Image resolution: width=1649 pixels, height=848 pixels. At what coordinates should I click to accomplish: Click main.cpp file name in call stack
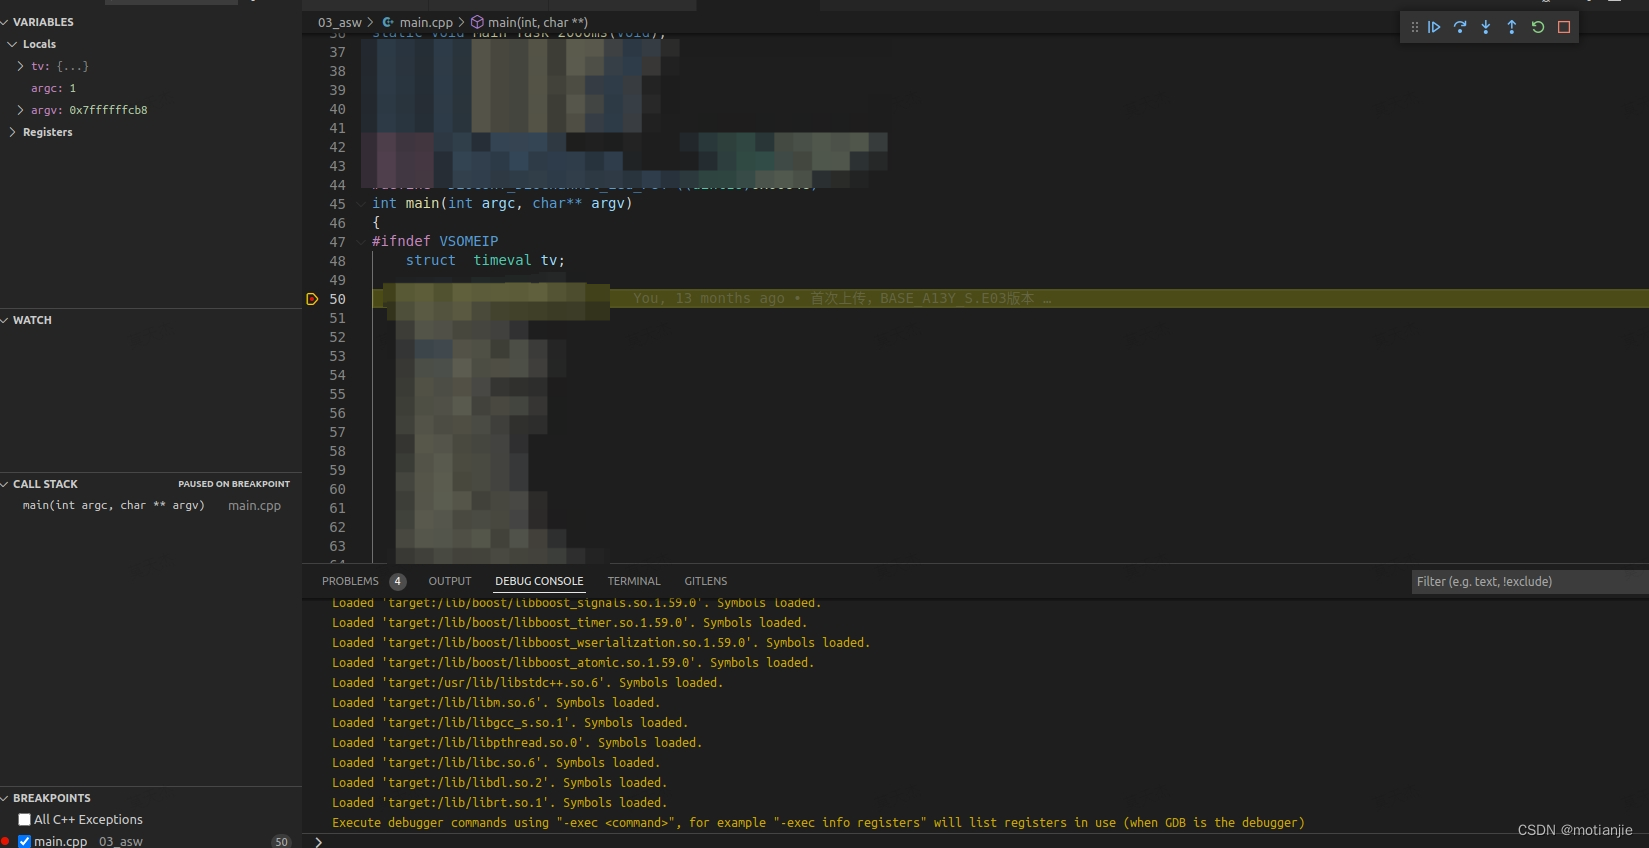(254, 506)
